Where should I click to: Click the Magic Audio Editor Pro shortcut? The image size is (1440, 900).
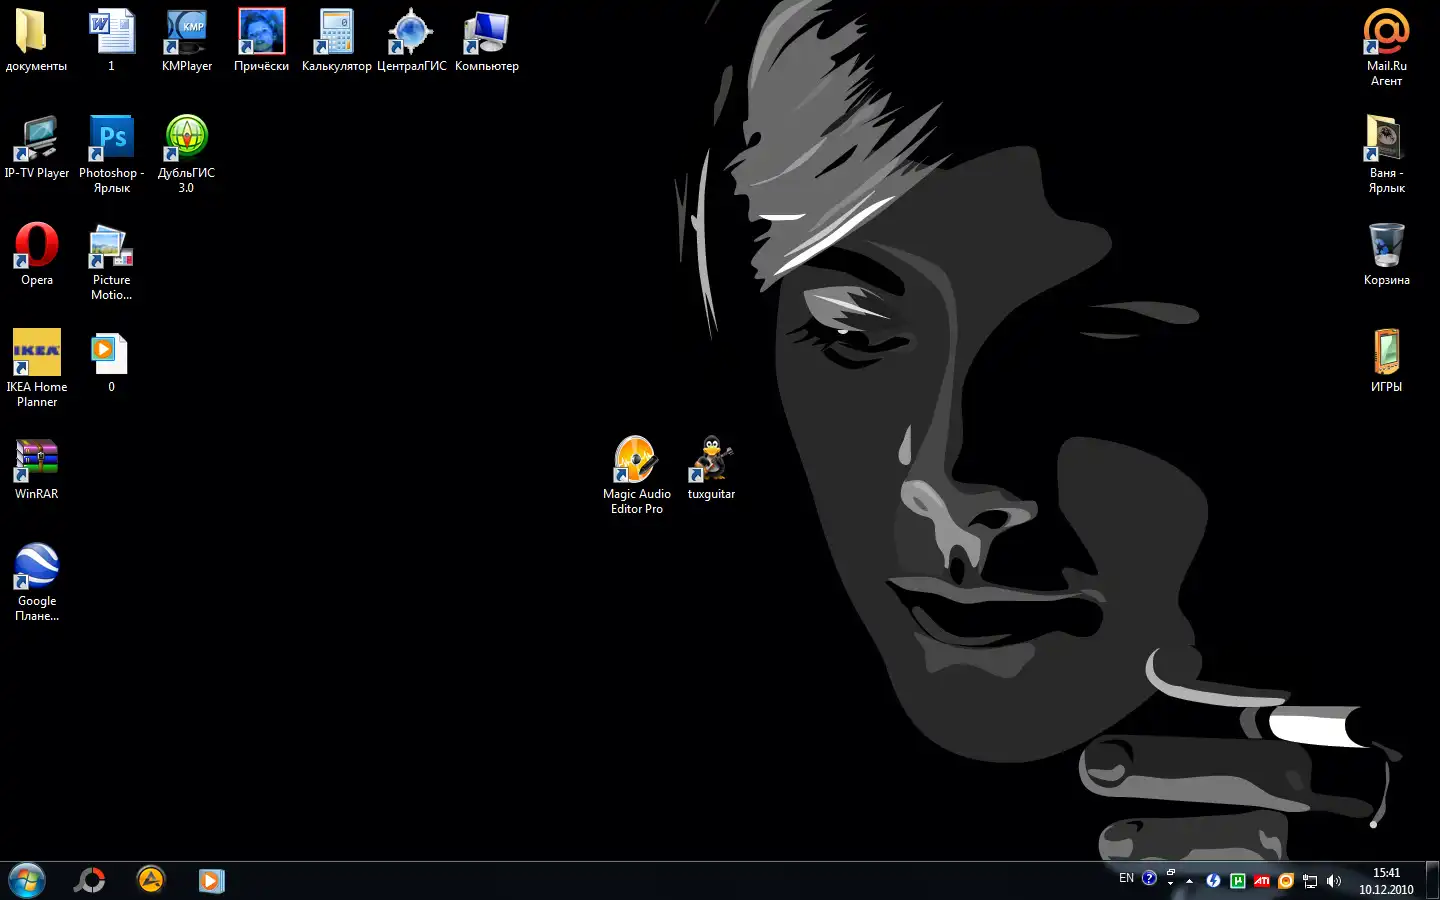pyautogui.click(x=636, y=460)
